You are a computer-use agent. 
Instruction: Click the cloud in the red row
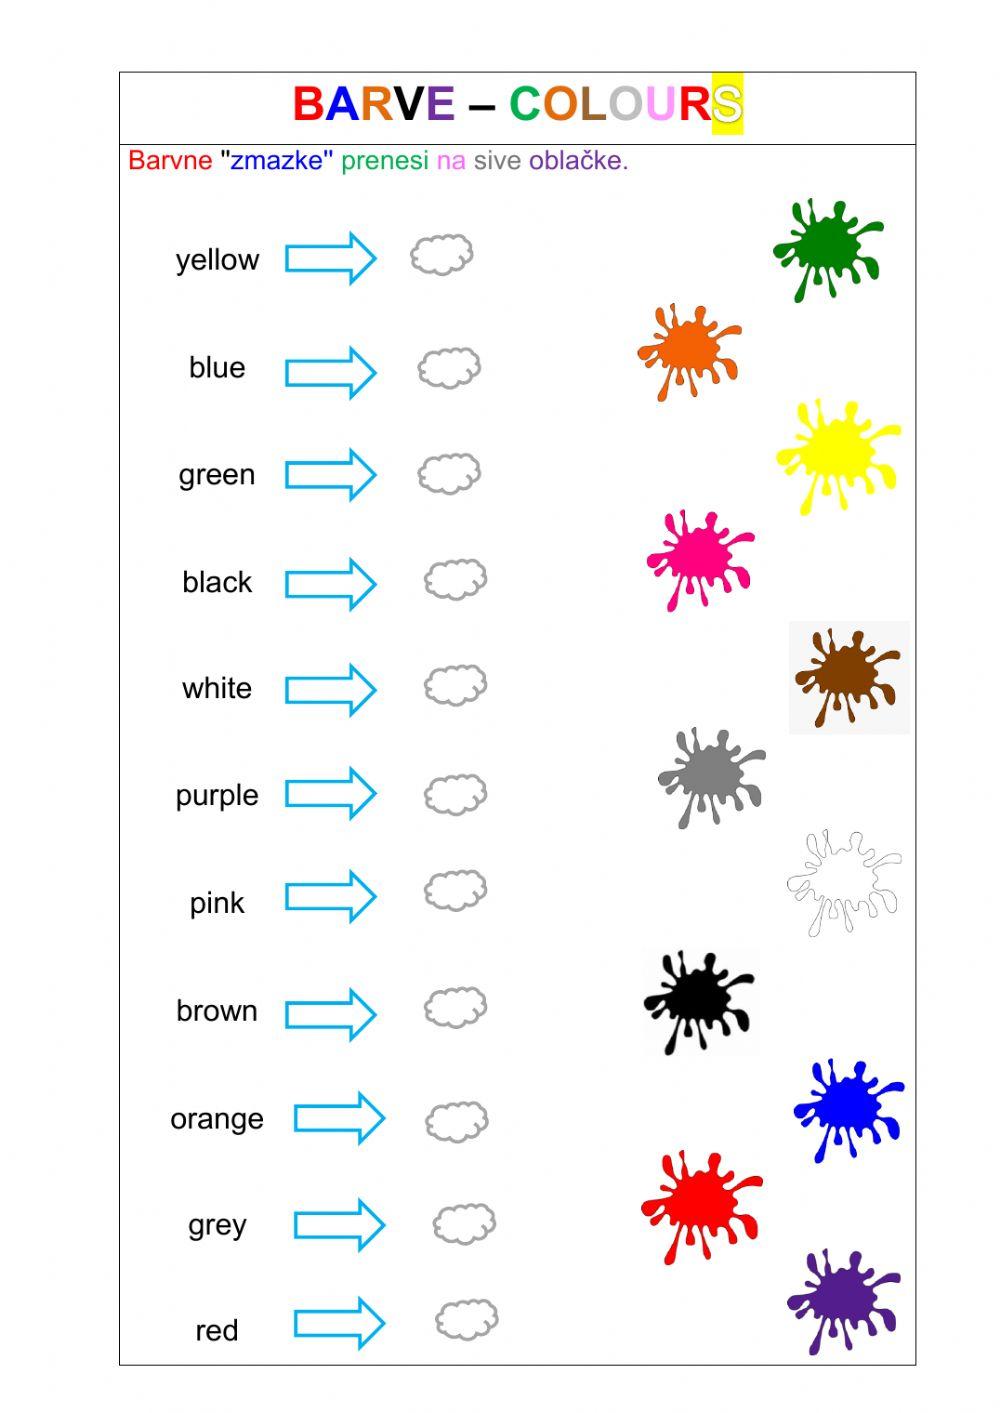coord(466,1320)
